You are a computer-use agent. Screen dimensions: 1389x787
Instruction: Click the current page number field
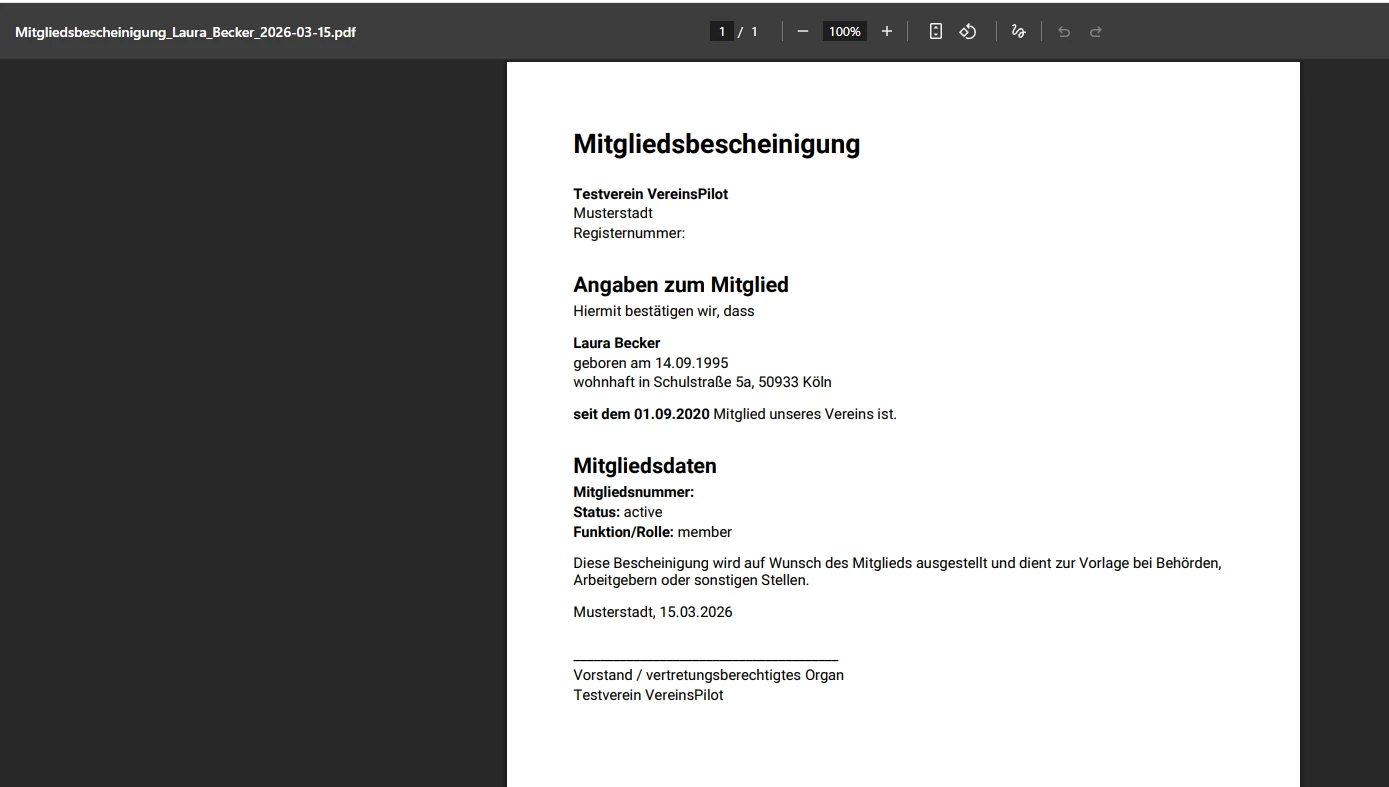(721, 31)
